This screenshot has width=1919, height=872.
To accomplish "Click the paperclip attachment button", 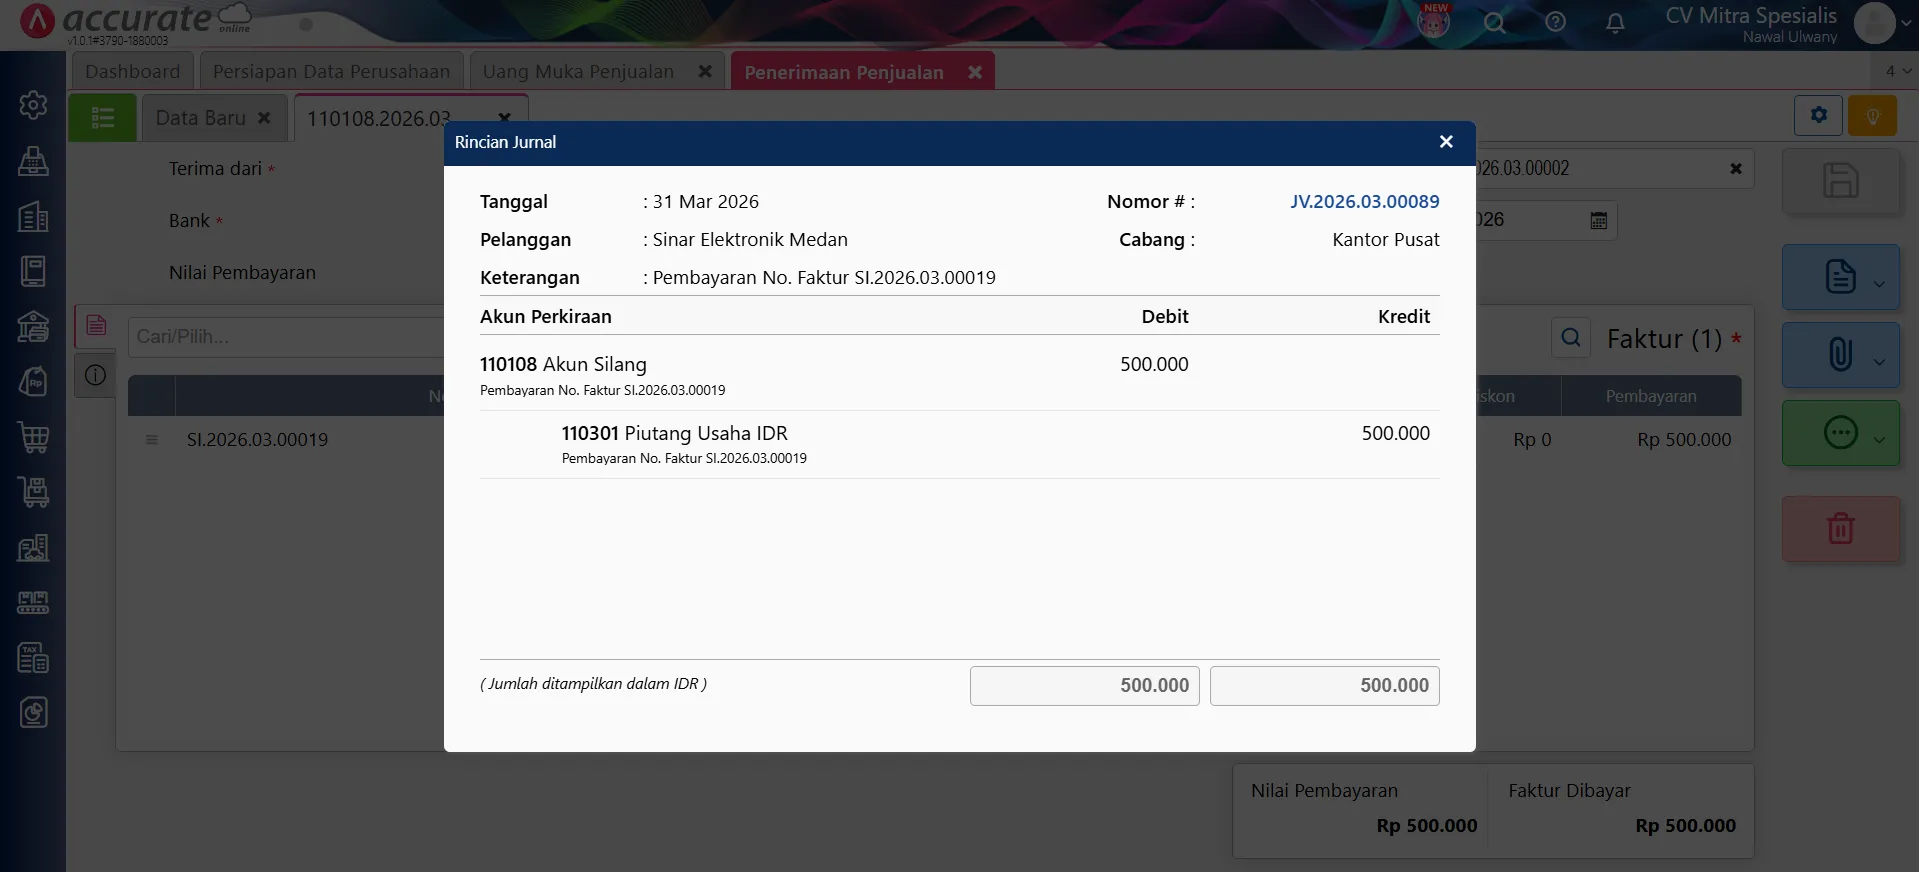I will pos(1840,354).
